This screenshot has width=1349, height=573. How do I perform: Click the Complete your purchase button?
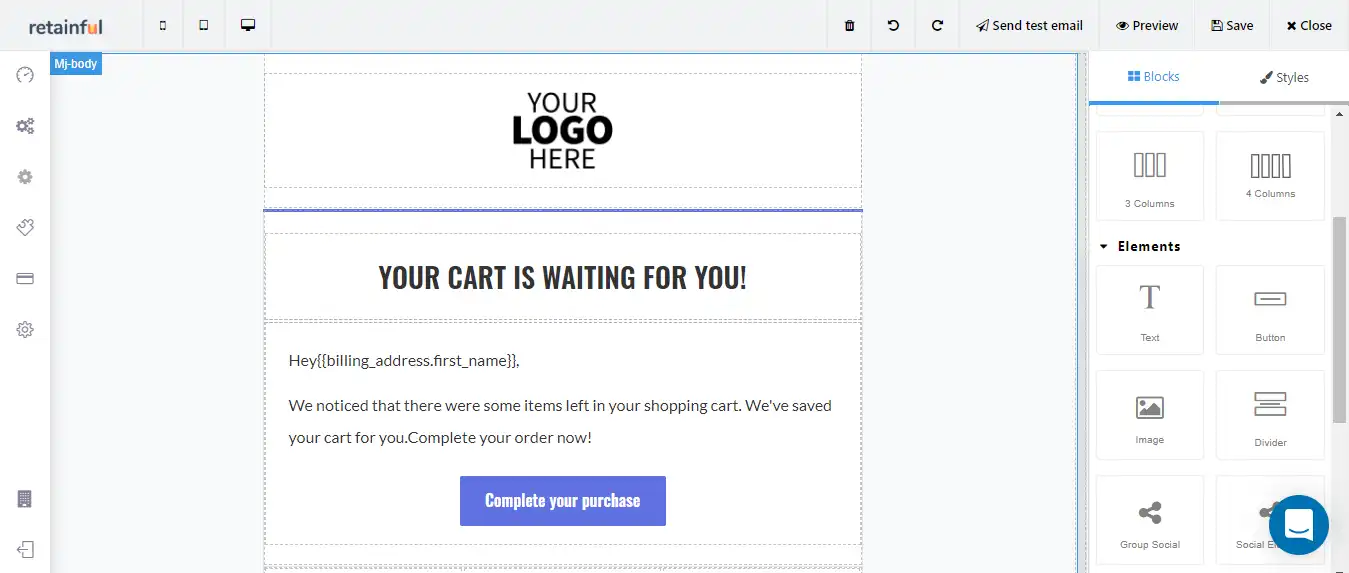(562, 501)
